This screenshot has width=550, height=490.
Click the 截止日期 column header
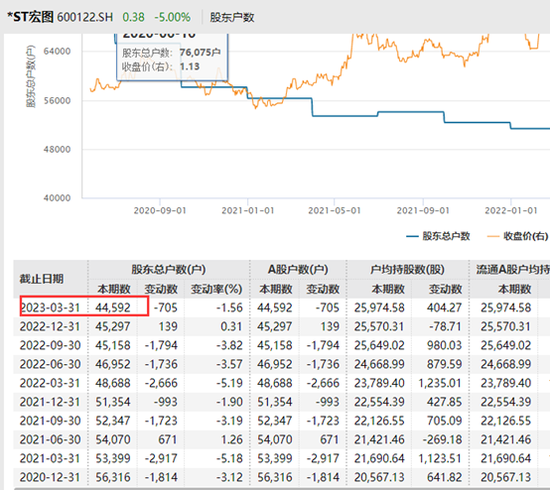pos(41,279)
